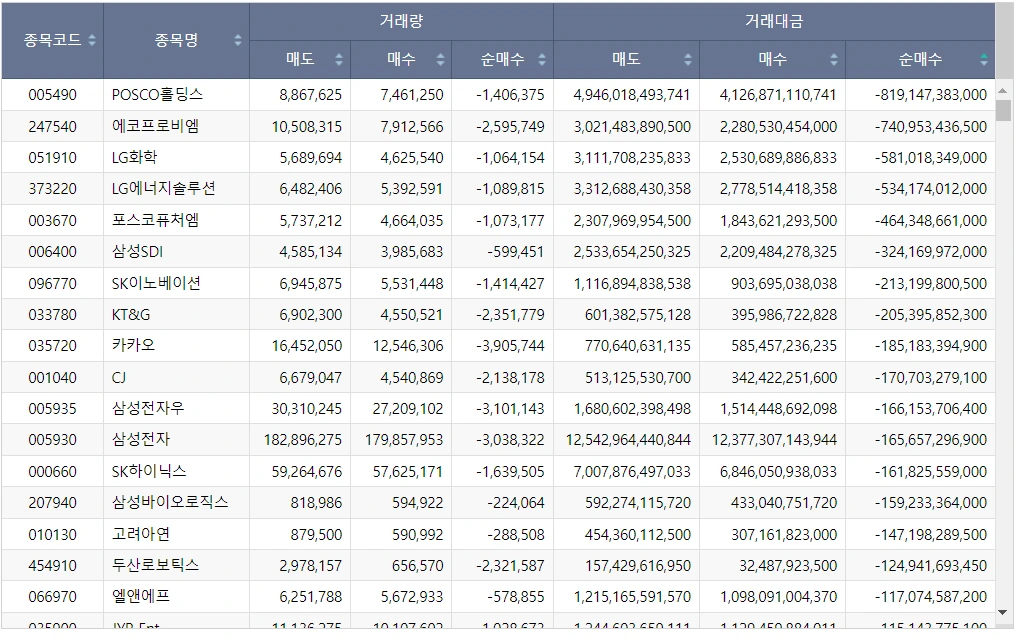Click net volume -3,905,744
The height and width of the screenshot is (637, 1016).
point(510,345)
